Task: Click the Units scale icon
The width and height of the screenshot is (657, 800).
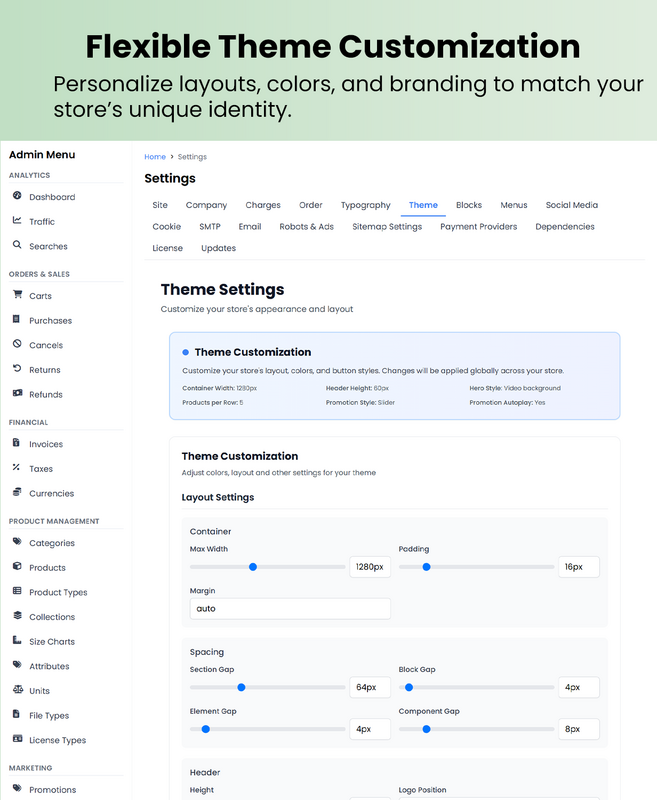Action: tap(17, 690)
